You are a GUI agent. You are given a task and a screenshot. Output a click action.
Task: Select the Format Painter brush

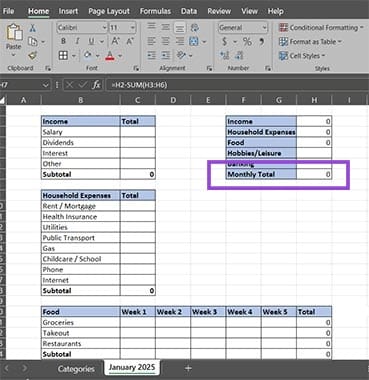tap(32, 55)
